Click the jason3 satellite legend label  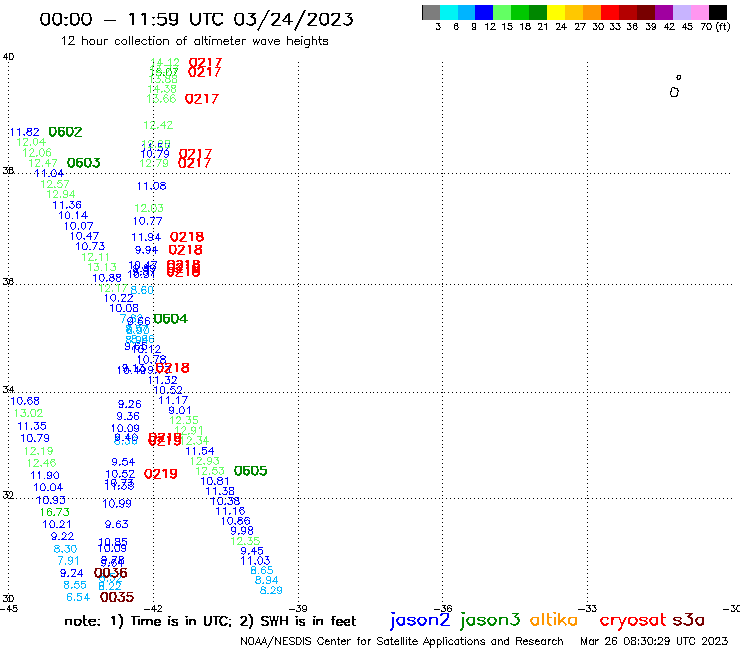(490, 620)
